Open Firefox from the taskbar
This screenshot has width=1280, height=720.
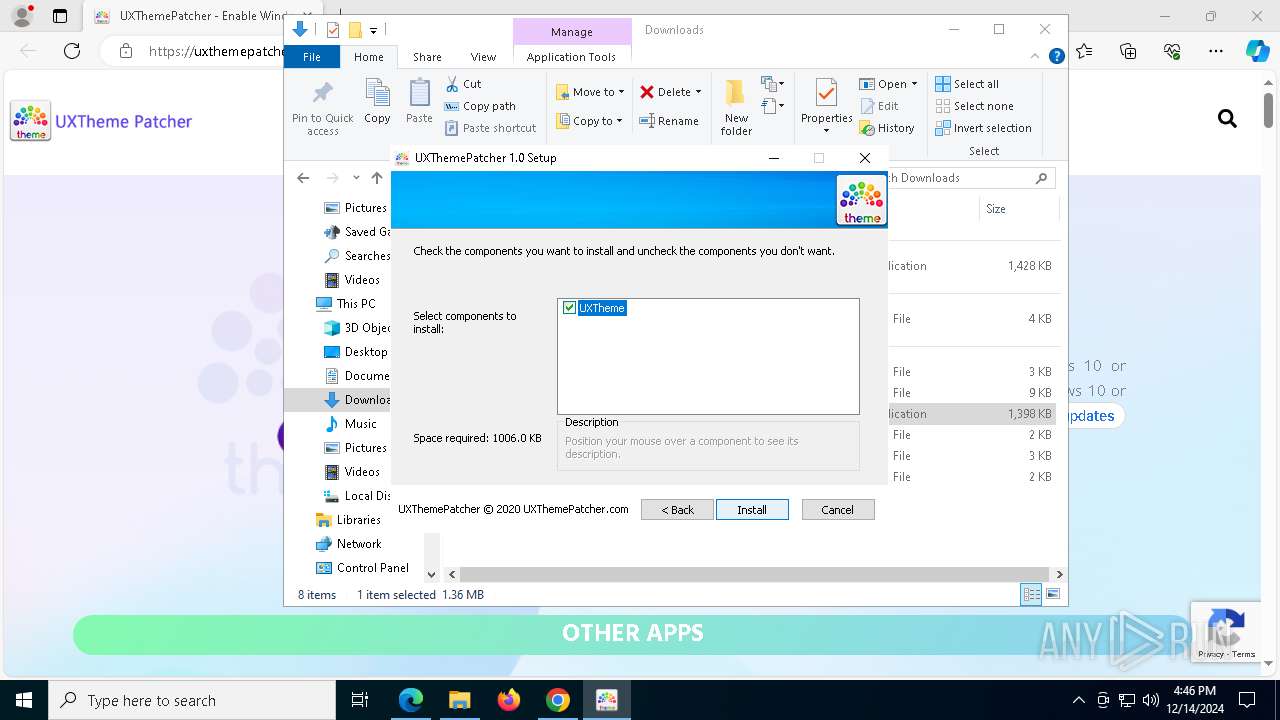click(x=508, y=700)
